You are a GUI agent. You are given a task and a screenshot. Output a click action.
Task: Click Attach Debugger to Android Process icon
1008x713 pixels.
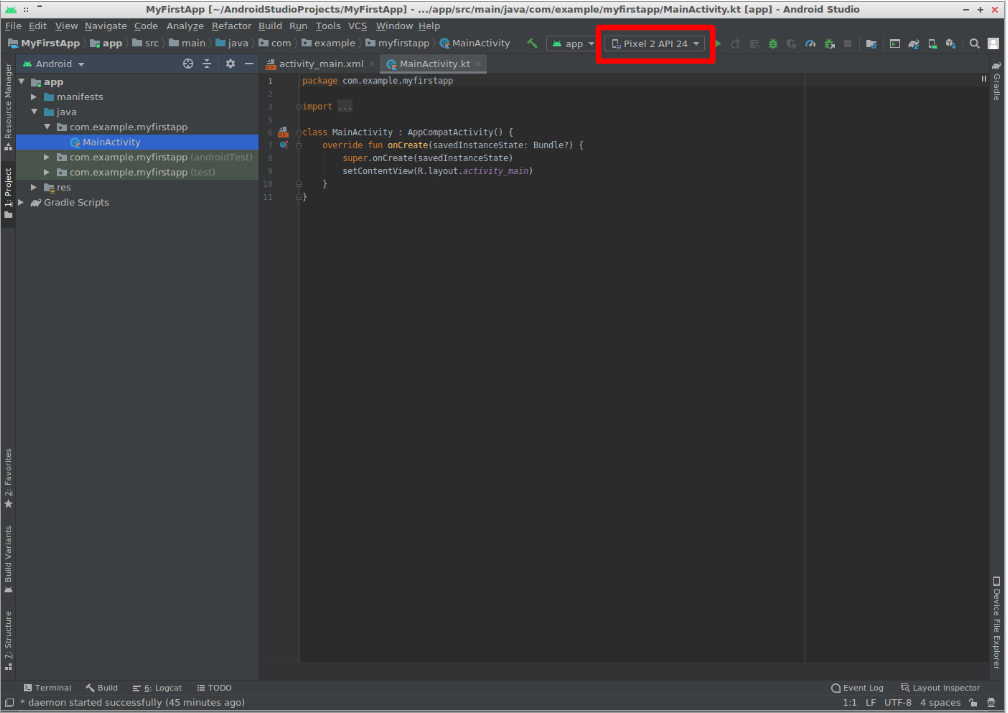tap(830, 44)
